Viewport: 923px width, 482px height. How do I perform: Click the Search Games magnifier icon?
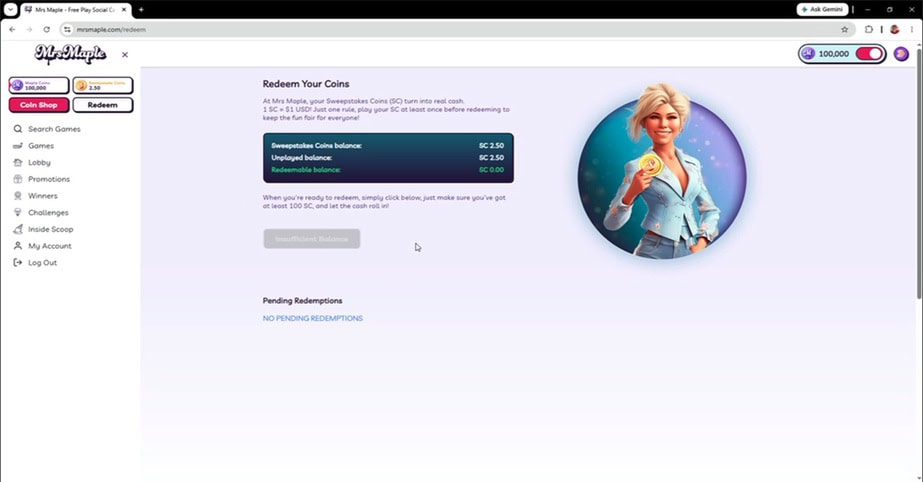coord(18,129)
